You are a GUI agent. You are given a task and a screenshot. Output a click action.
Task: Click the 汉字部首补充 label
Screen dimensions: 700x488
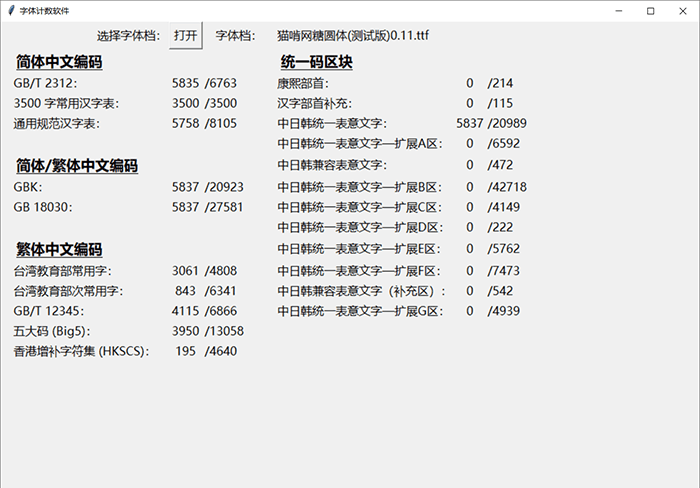coord(314,103)
